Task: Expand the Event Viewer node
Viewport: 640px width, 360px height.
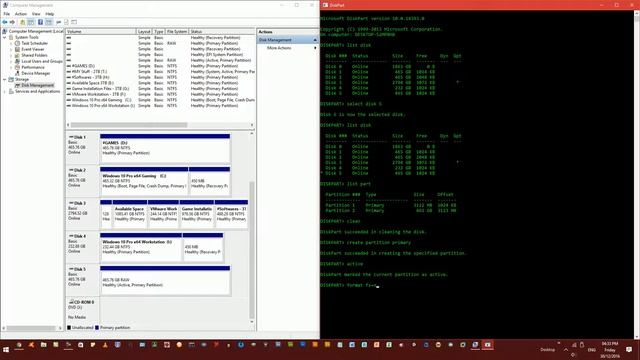Action: 11,49
